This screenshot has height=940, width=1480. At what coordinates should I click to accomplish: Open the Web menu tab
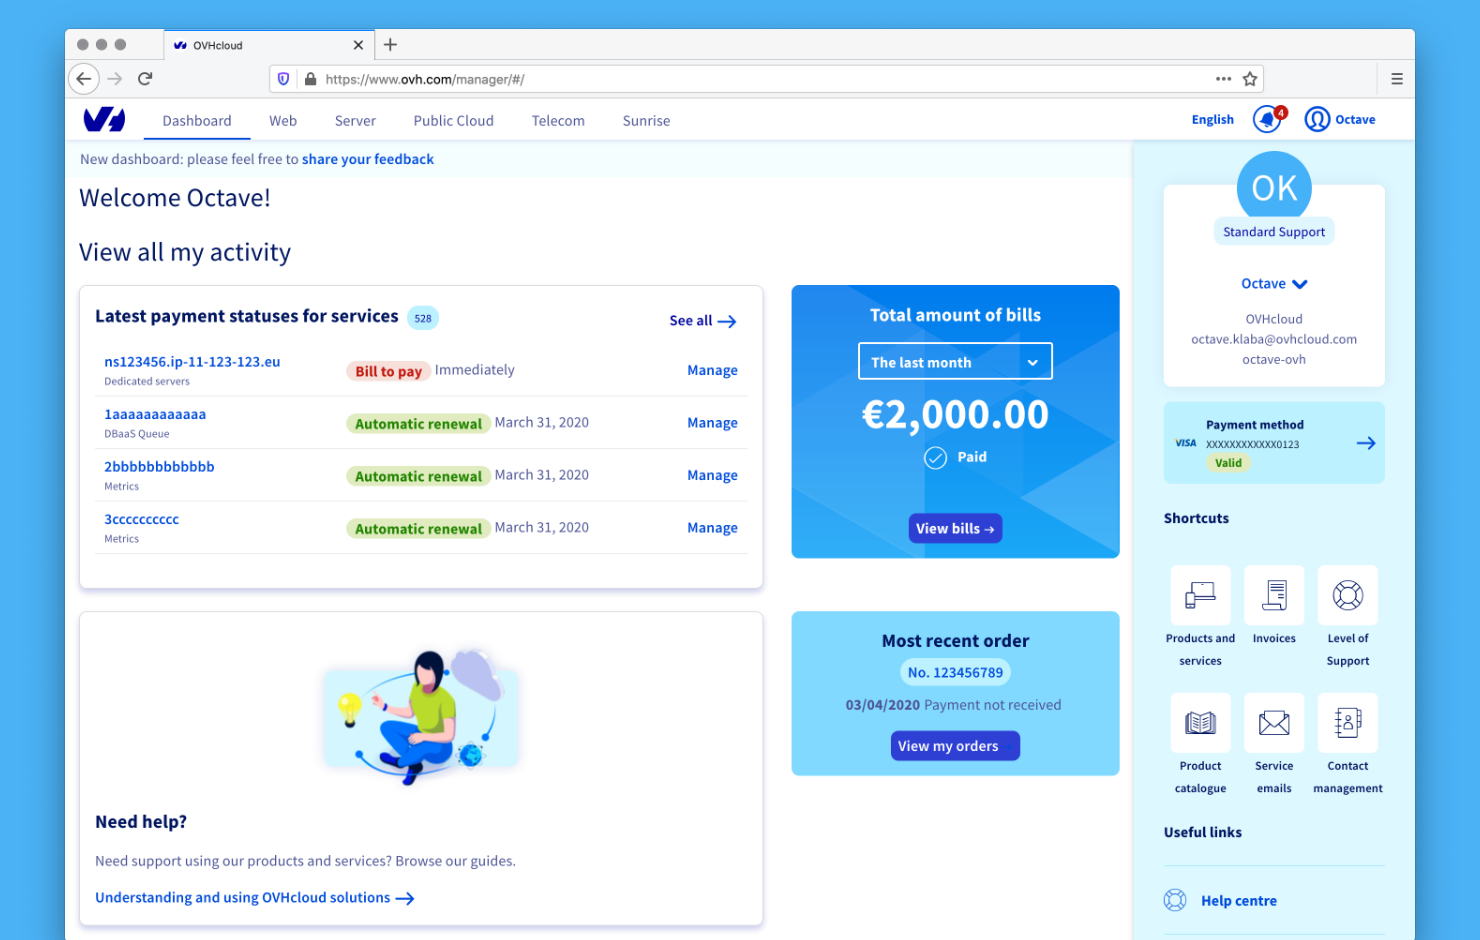283,120
